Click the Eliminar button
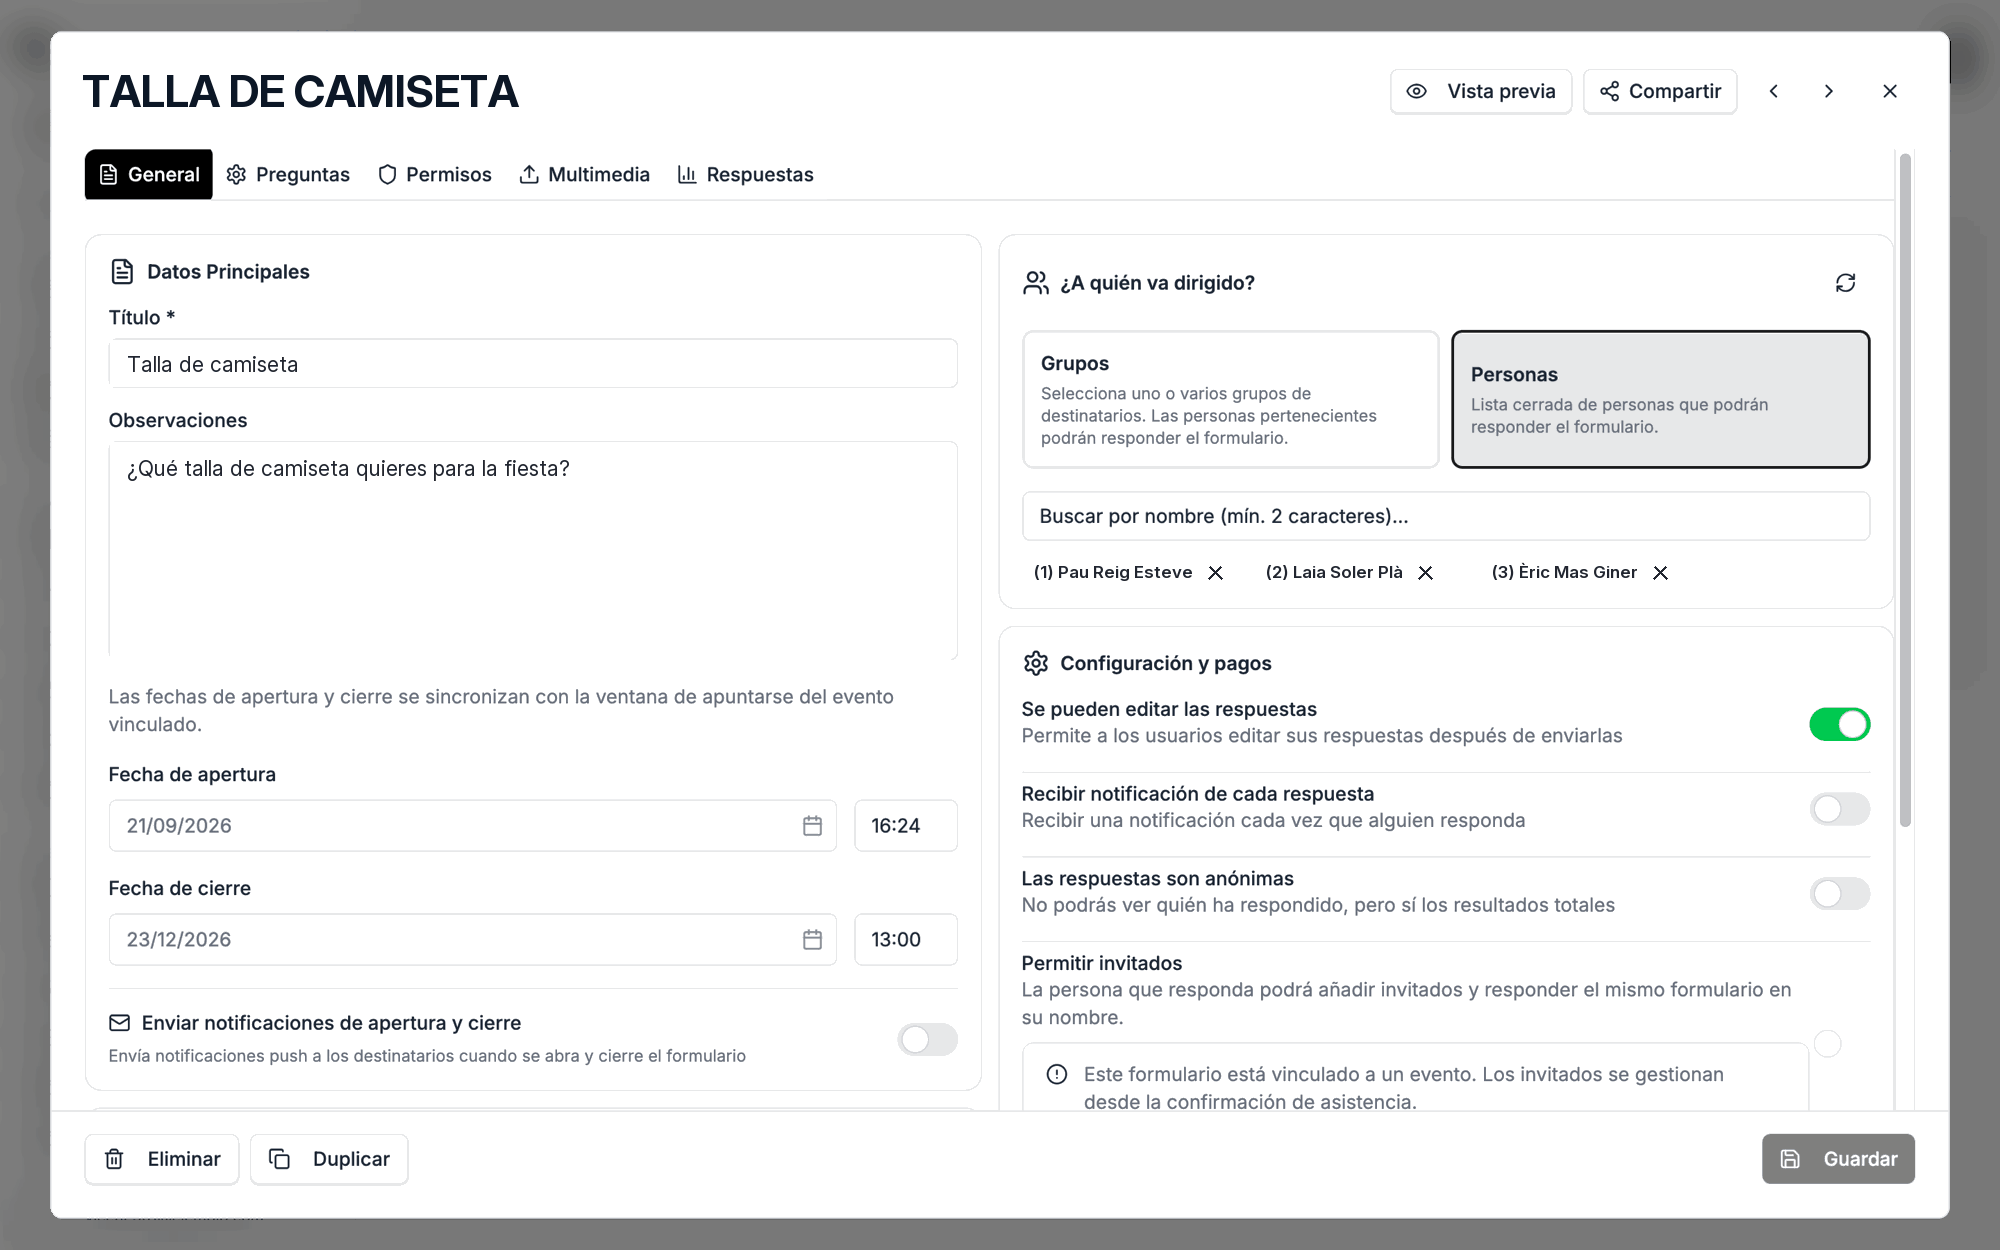2000x1250 pixels. tap(162, 1159)
